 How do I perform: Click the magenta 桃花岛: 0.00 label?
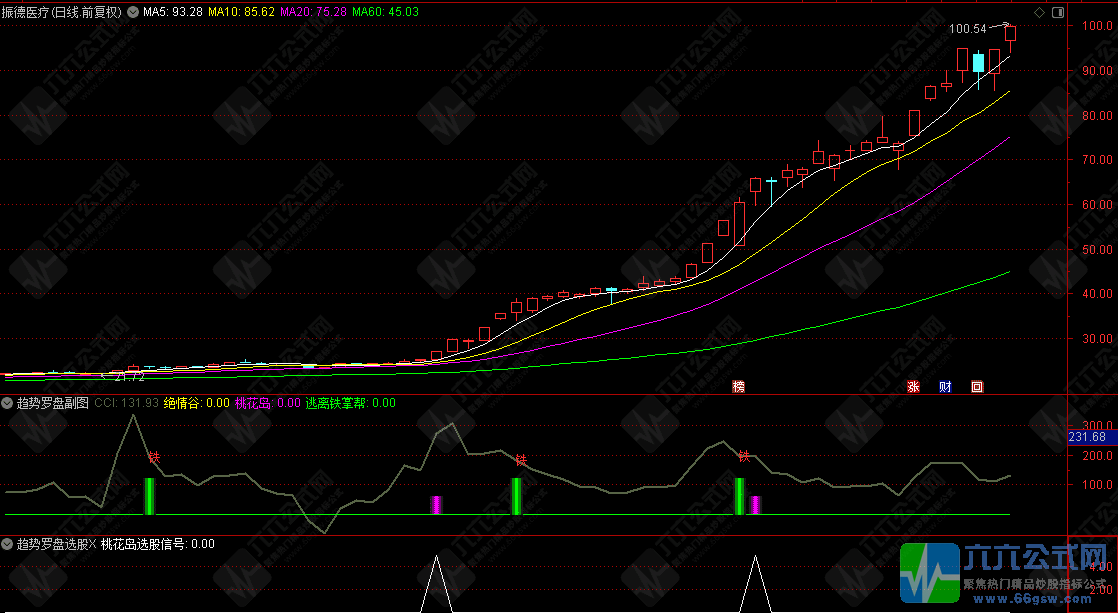[x=268, y=403]
